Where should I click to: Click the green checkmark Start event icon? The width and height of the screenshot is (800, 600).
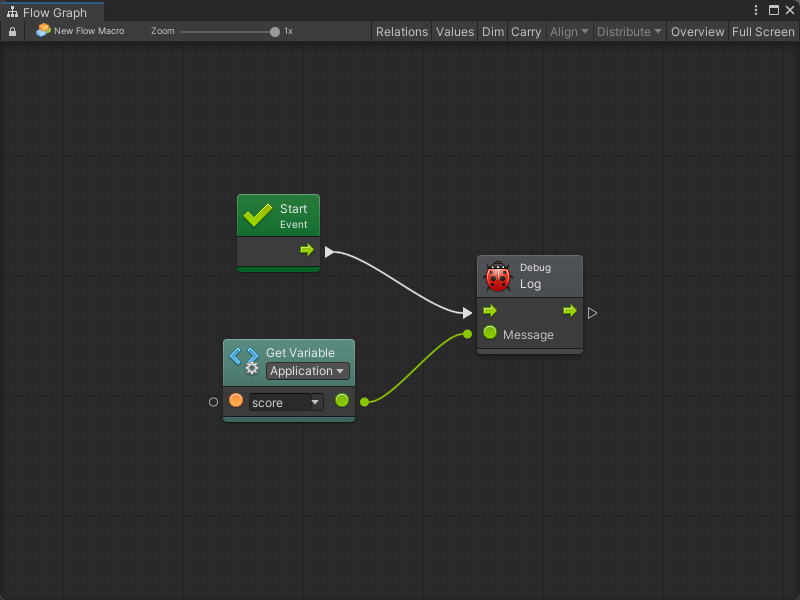point(258,215)
